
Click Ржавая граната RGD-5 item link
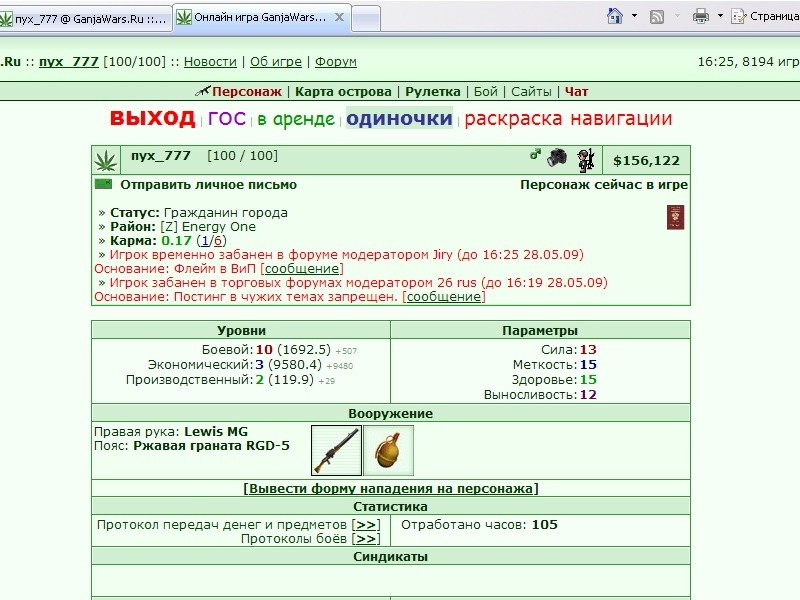click(211, 446)
